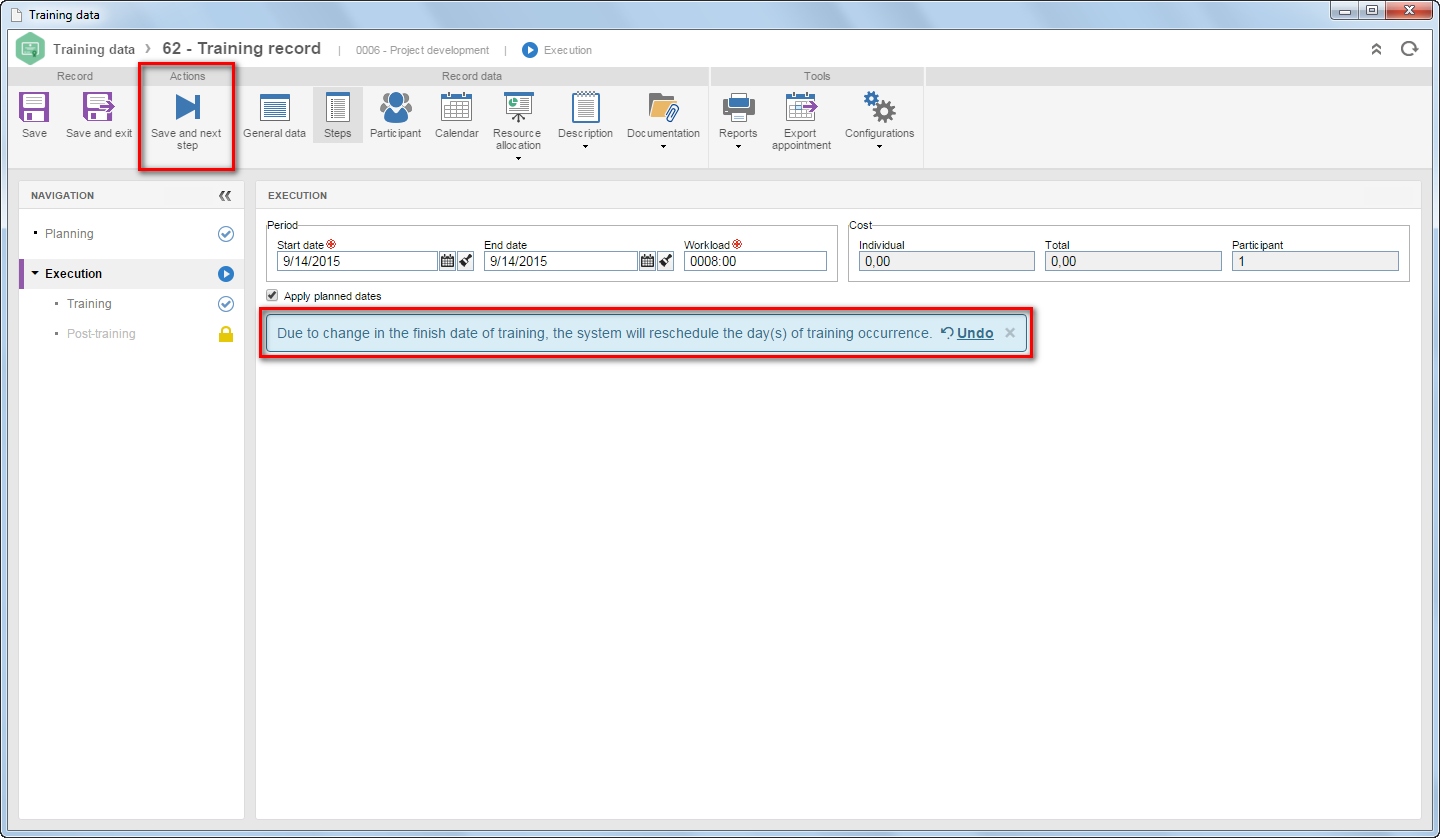Click the Reports printer icon
Viewport: 1440px width, 838px height.
coord(738,107)
